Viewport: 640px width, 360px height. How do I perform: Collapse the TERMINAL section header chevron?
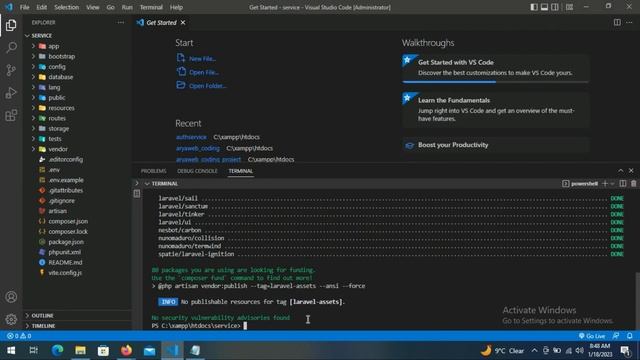(x=147, y=184)
